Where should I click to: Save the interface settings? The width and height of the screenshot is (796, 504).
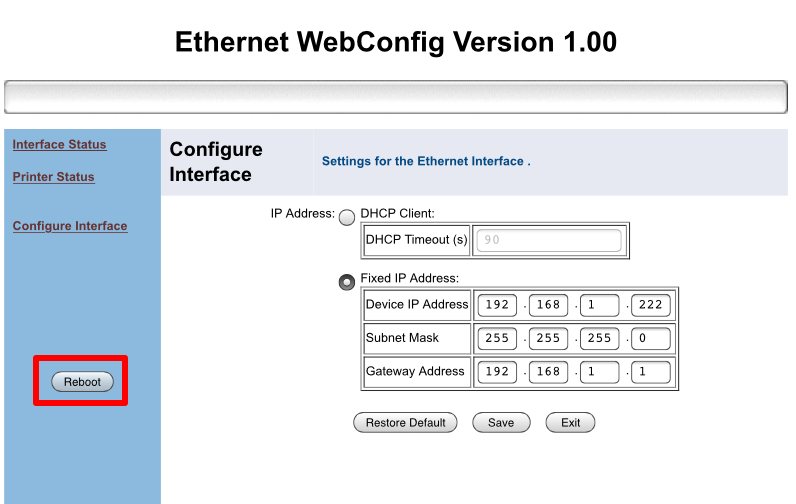(x=501, y=423)
